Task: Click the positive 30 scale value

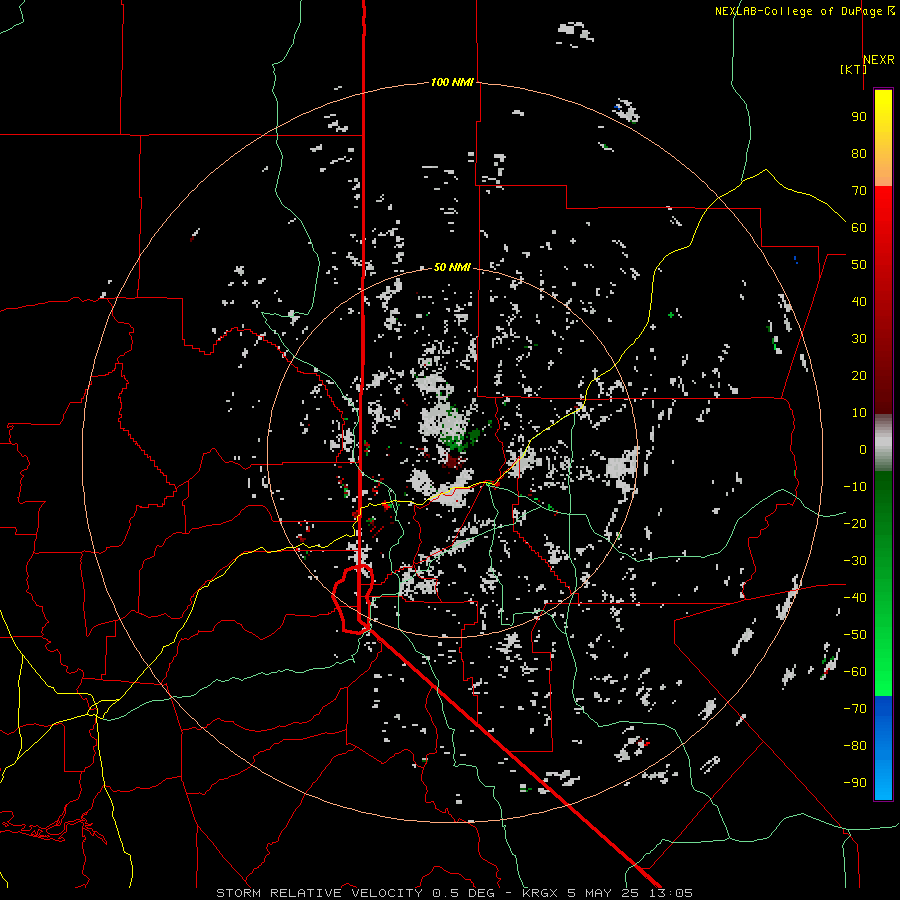Action: (859, 339)
